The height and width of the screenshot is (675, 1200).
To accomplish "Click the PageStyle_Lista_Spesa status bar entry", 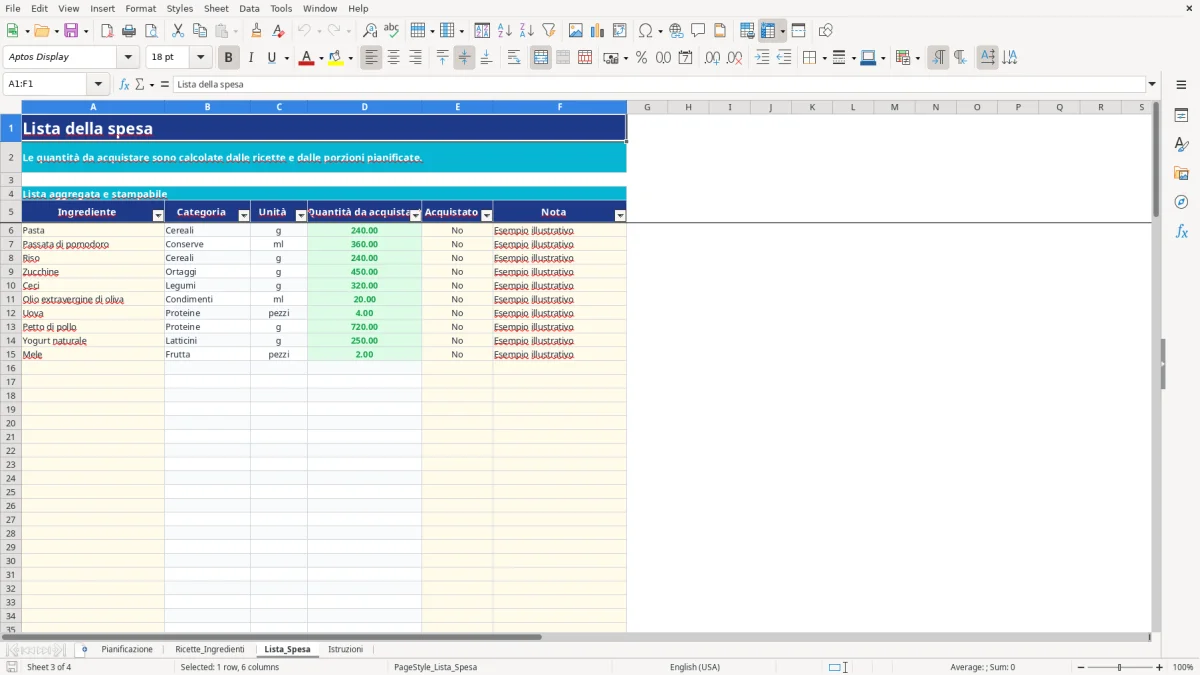I will [x=435, y=667].
